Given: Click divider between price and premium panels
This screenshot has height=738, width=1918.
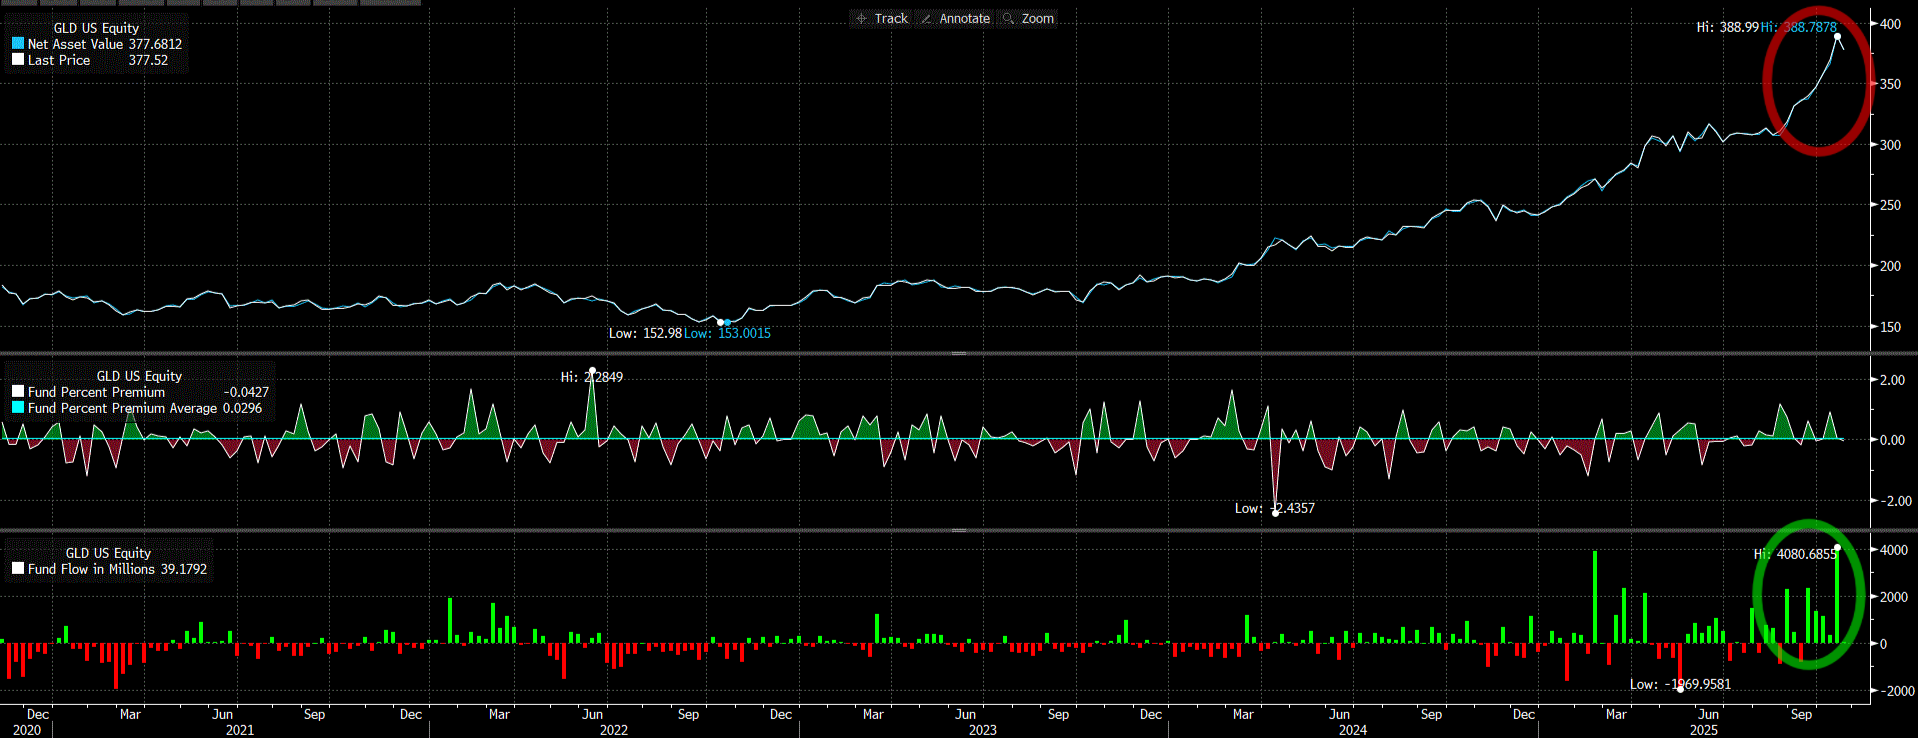Looking at the screenshot, I should pyautogui.click(x=958, y=353).
